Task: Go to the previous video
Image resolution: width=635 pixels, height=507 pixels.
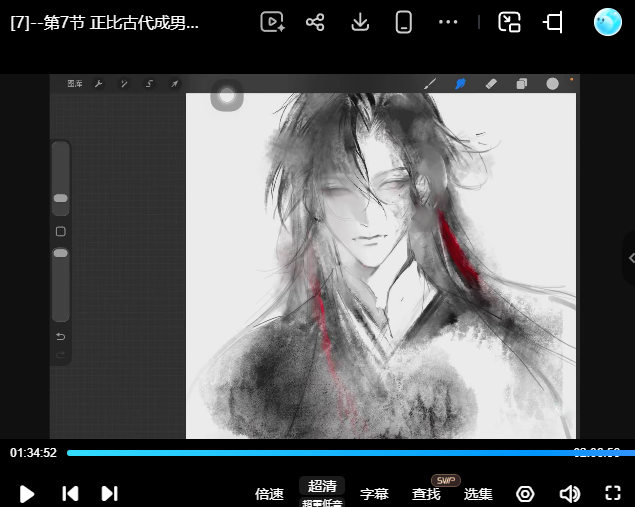Action: click(x=70, y=494)
